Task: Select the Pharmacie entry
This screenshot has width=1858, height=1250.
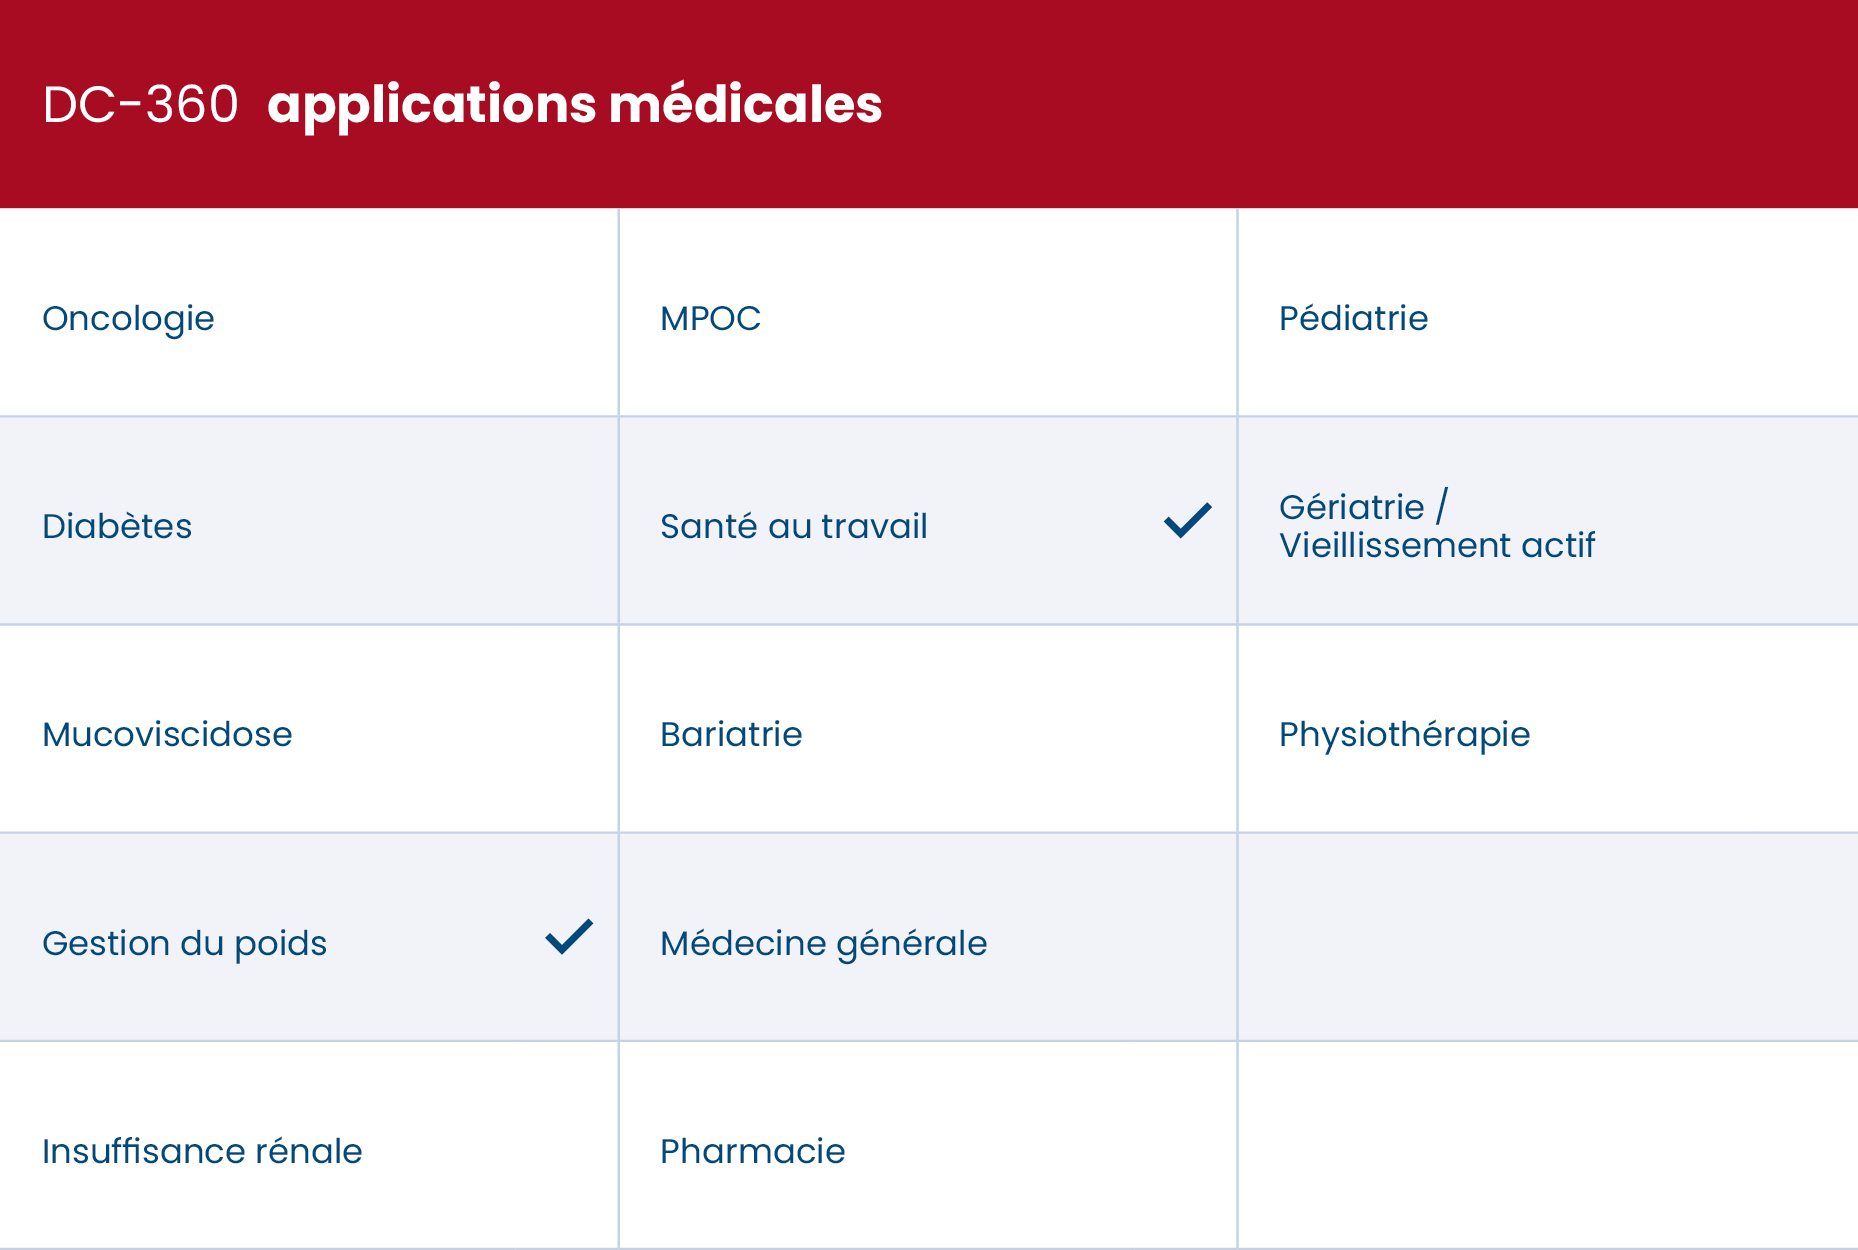Action: coord(752,1151)
